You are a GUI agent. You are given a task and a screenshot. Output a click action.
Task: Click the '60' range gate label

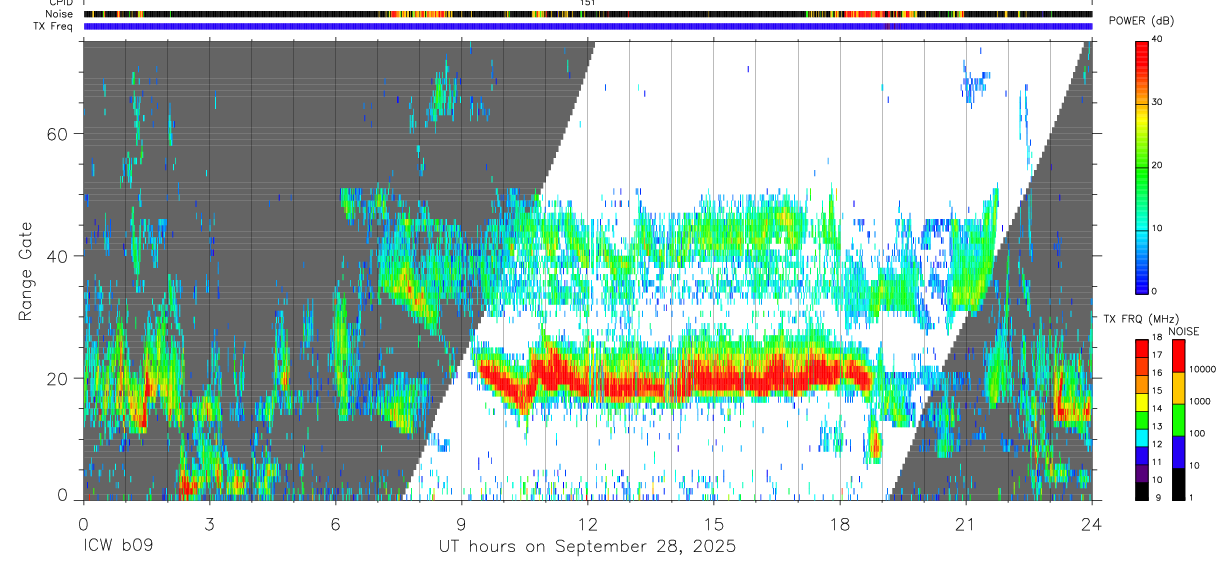point(58,134)
